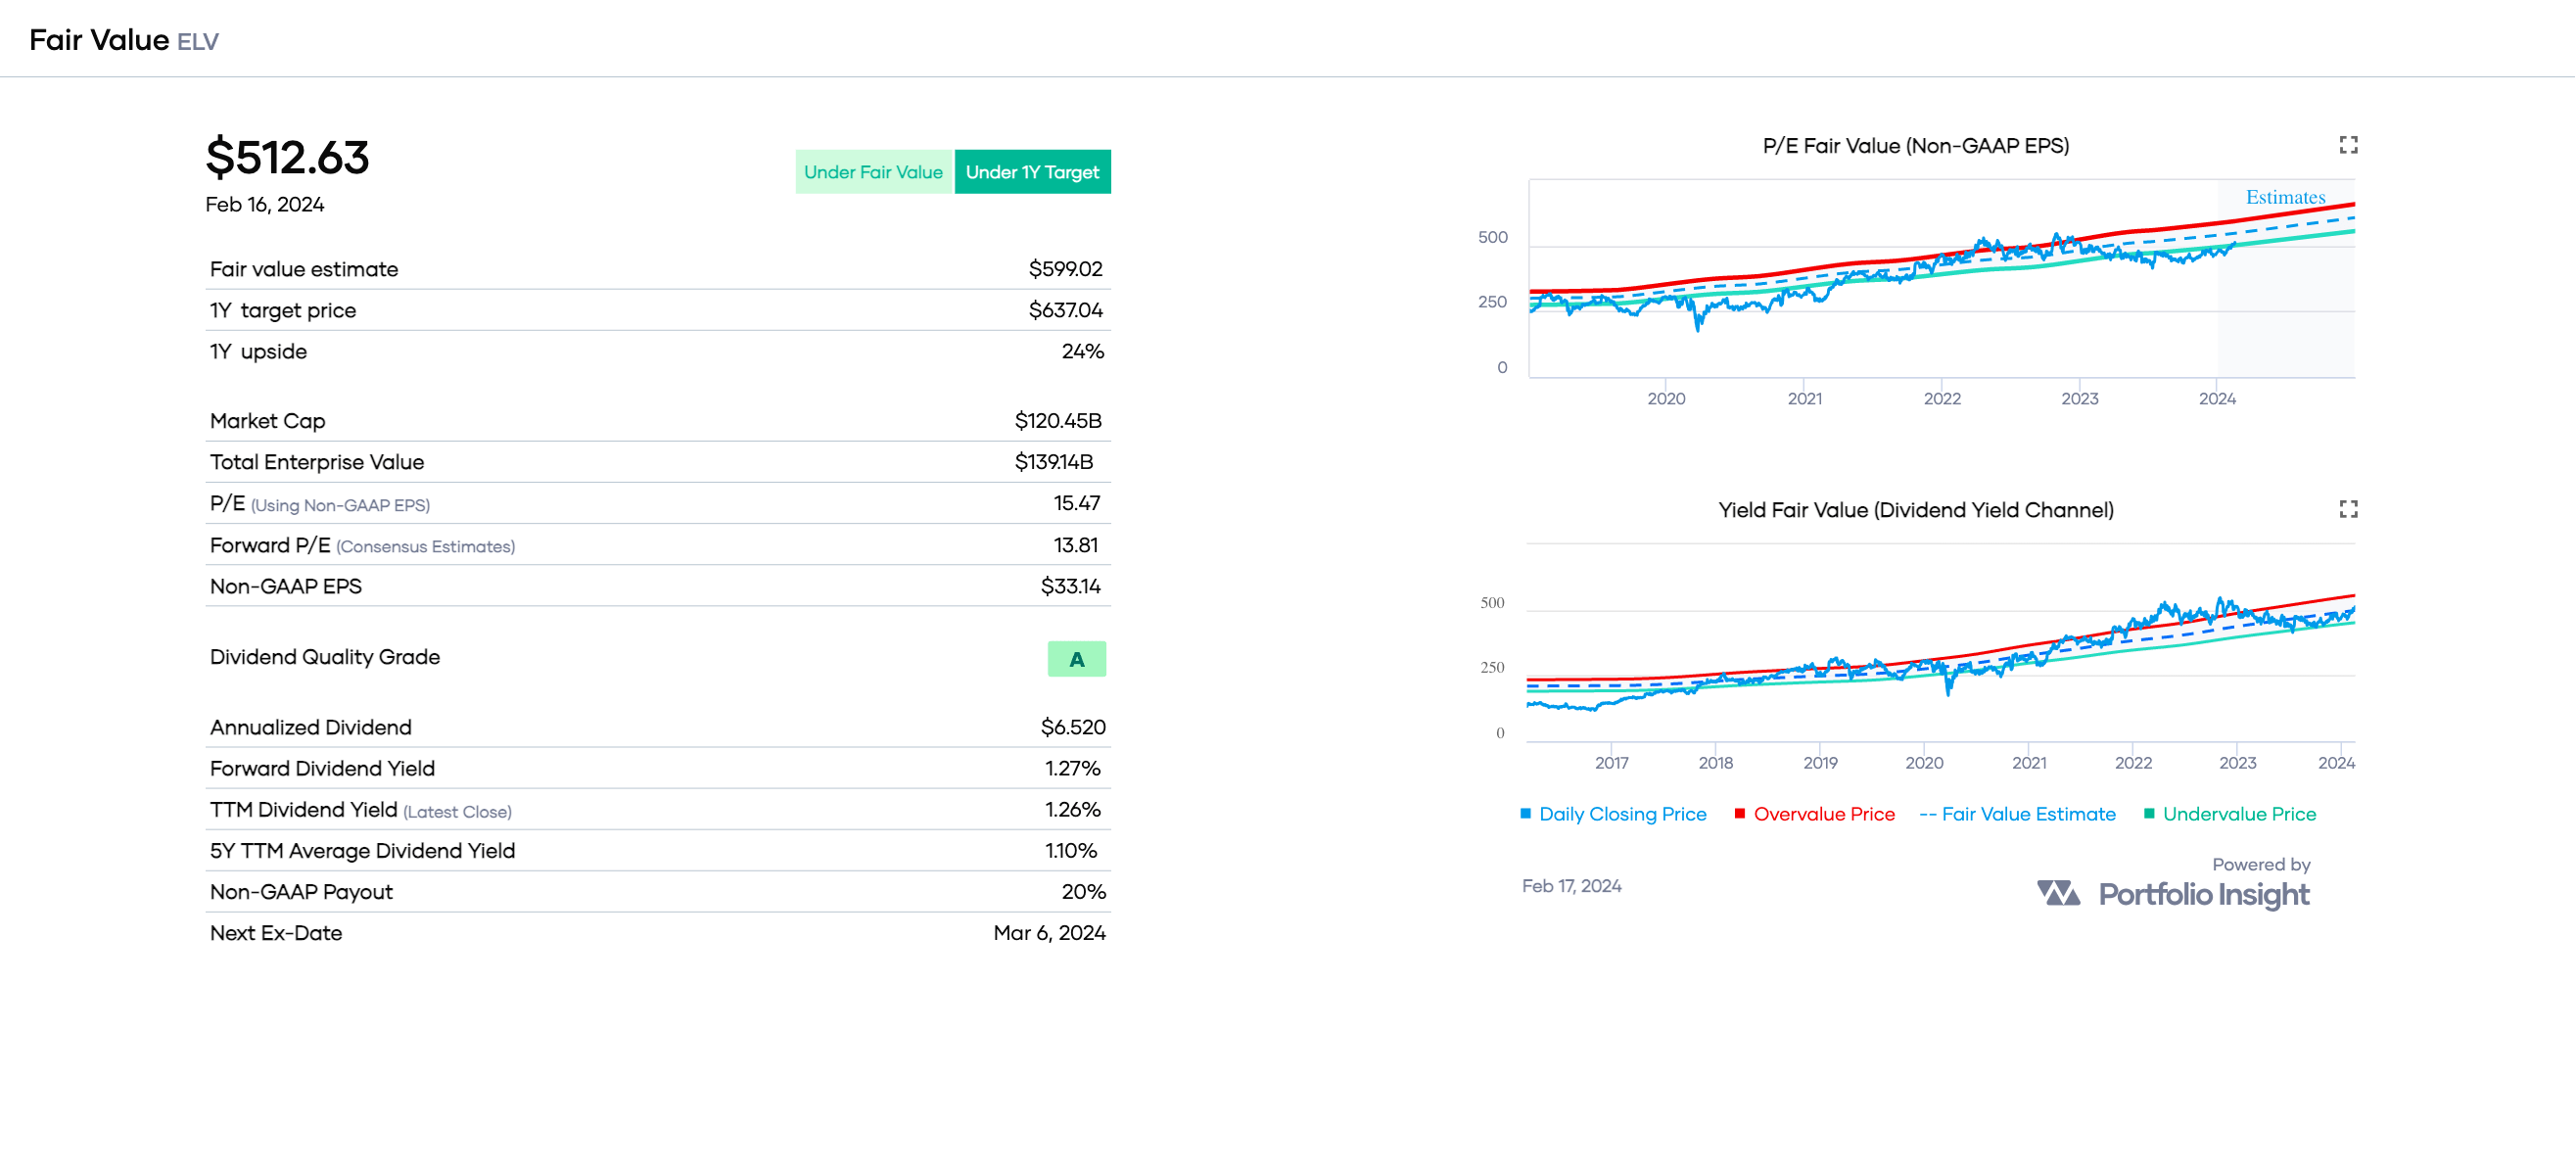This screenshot has height=1173, width=2576.
Task: Click the Fair value estimate row
Action: point(656,269)
